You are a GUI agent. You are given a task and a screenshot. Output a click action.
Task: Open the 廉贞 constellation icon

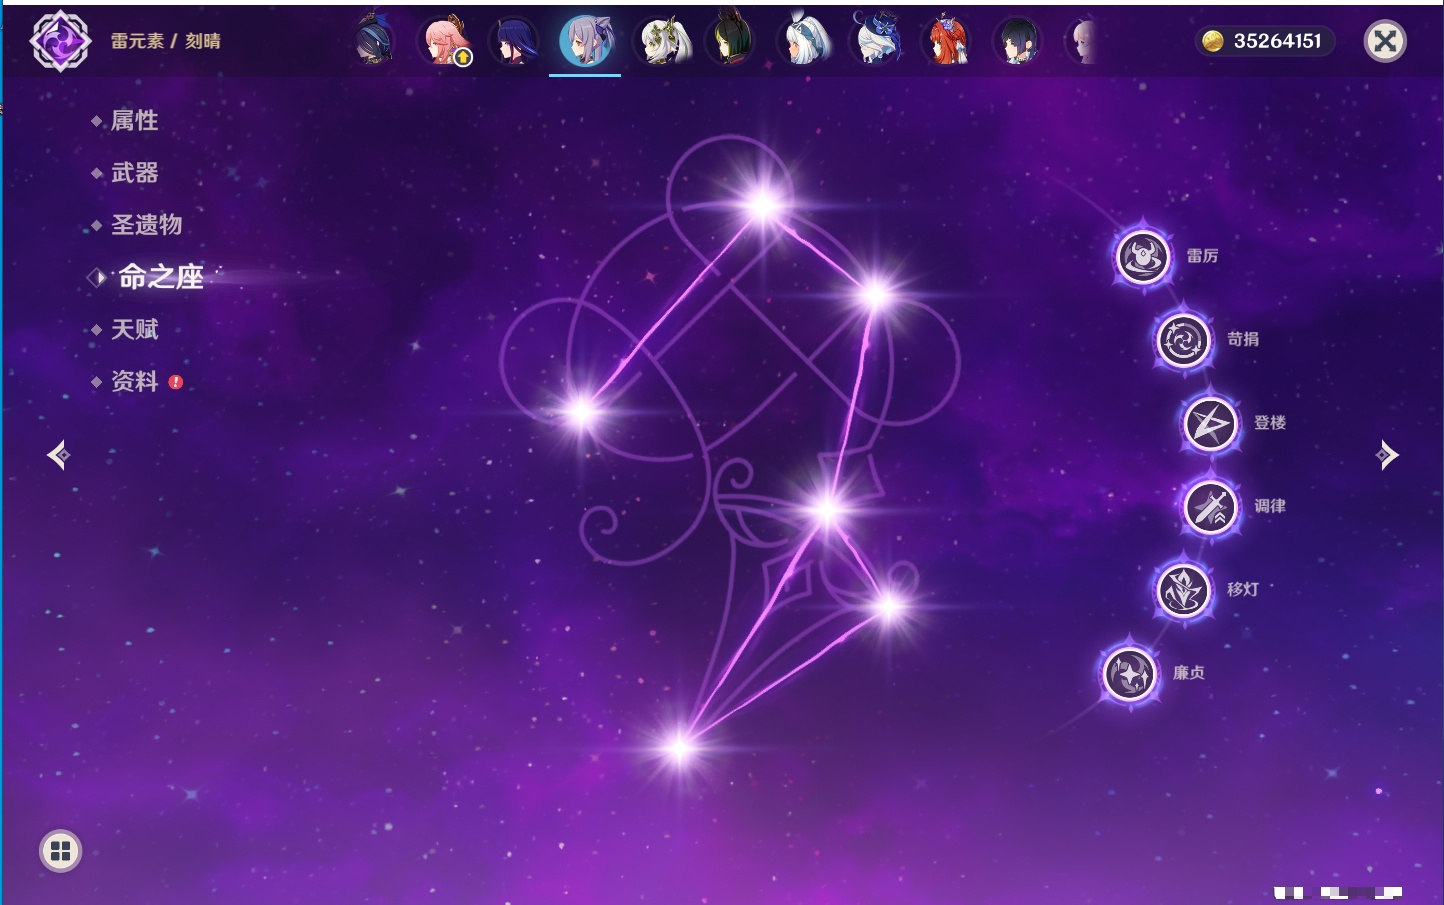[x=1130, y=673]
